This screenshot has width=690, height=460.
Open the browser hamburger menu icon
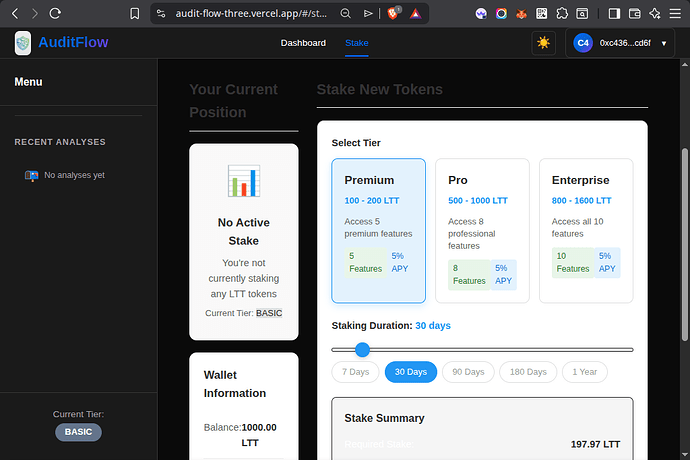pos(677,14)
